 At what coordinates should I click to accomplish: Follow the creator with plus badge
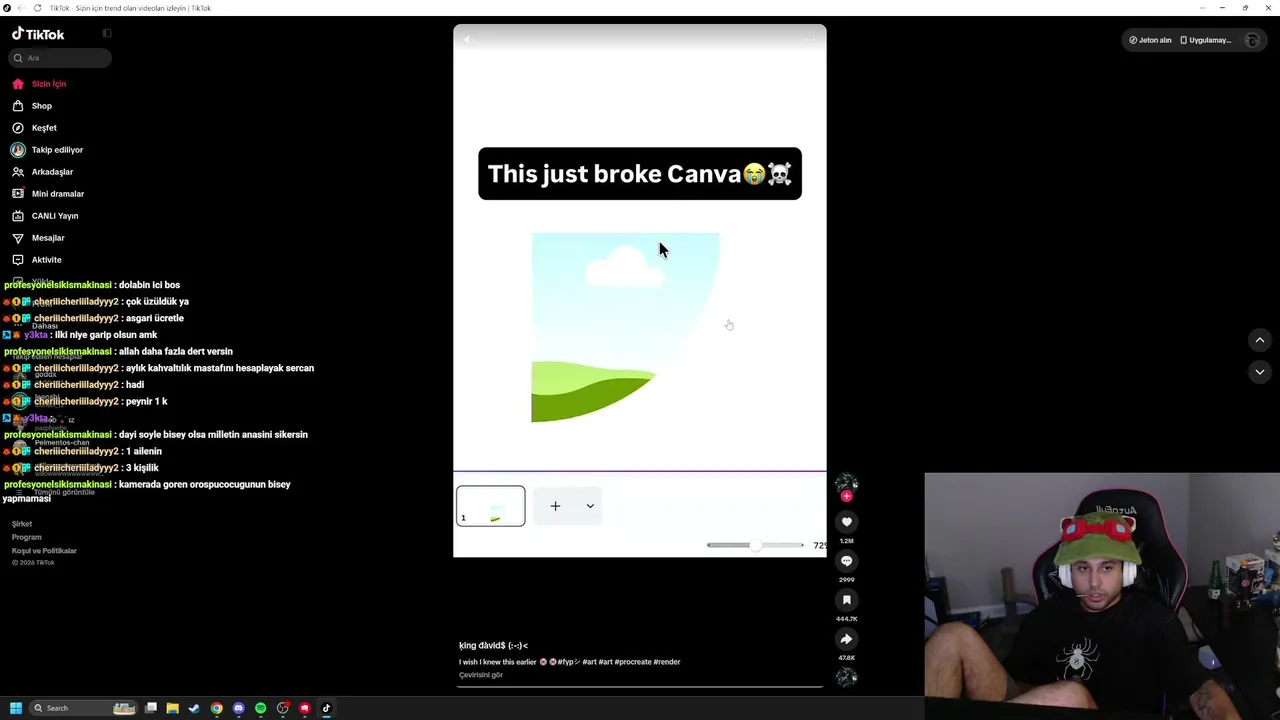coord(847,496)
